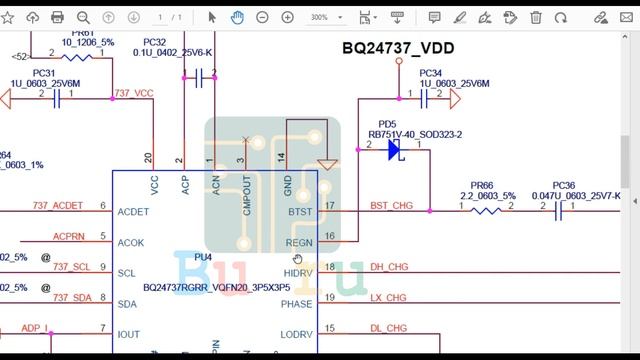Click the REGN pin label

[299, 243]
